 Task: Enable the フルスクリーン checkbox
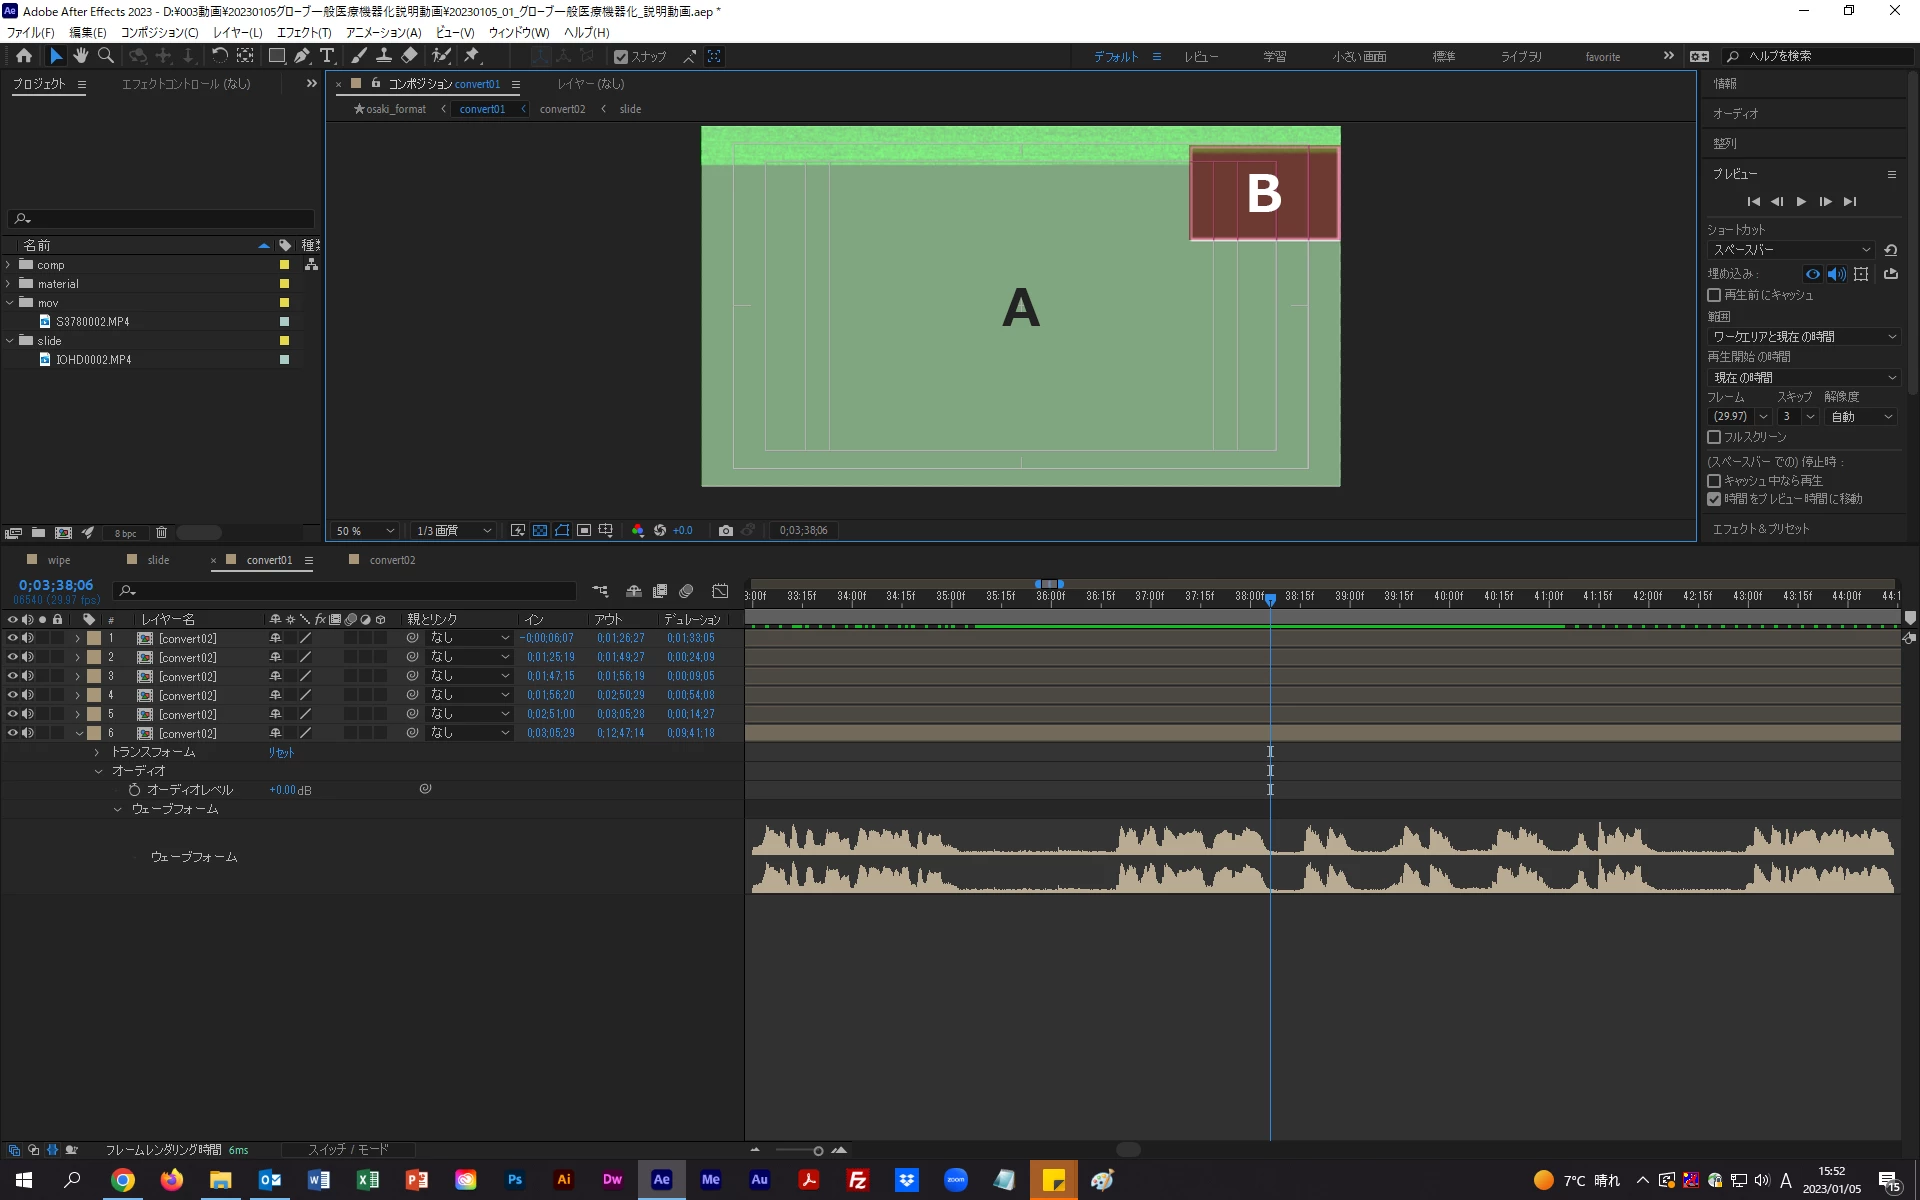pyautogui.click(x=1714, y=437)
